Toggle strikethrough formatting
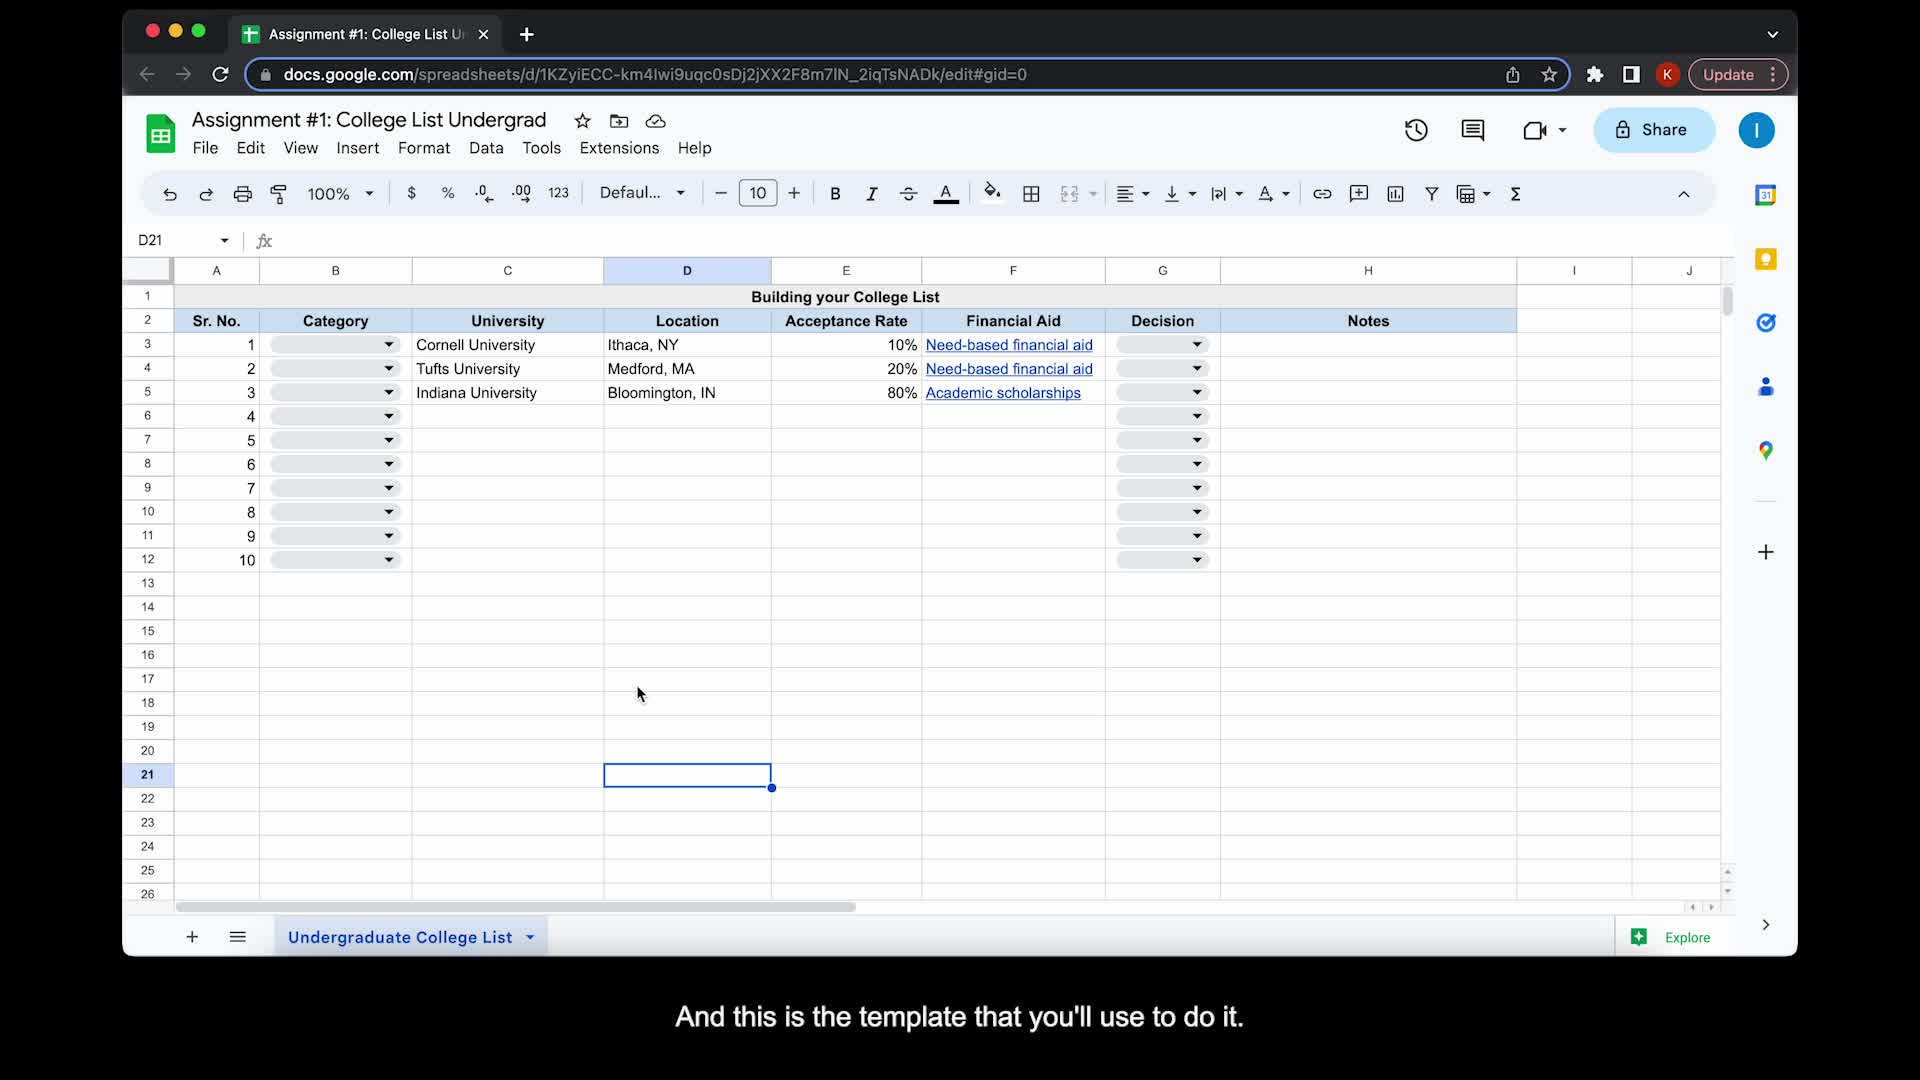The height and width of the screenshot is (1080, 1920). (908, 194)
